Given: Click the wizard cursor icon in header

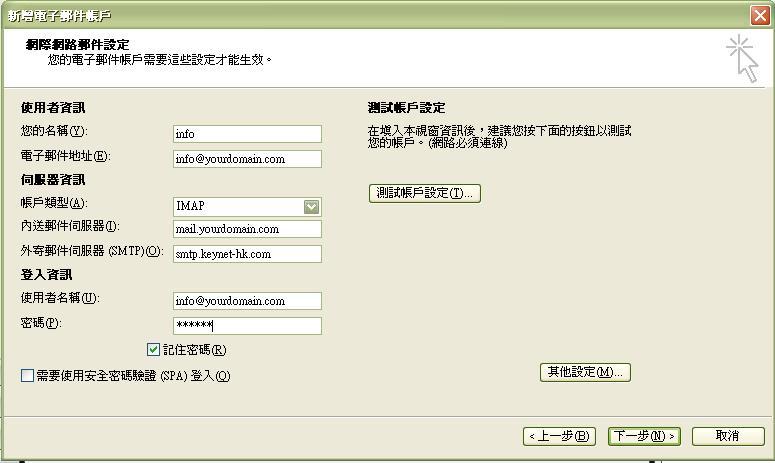Looking at the screenshot, I should 742,58.
